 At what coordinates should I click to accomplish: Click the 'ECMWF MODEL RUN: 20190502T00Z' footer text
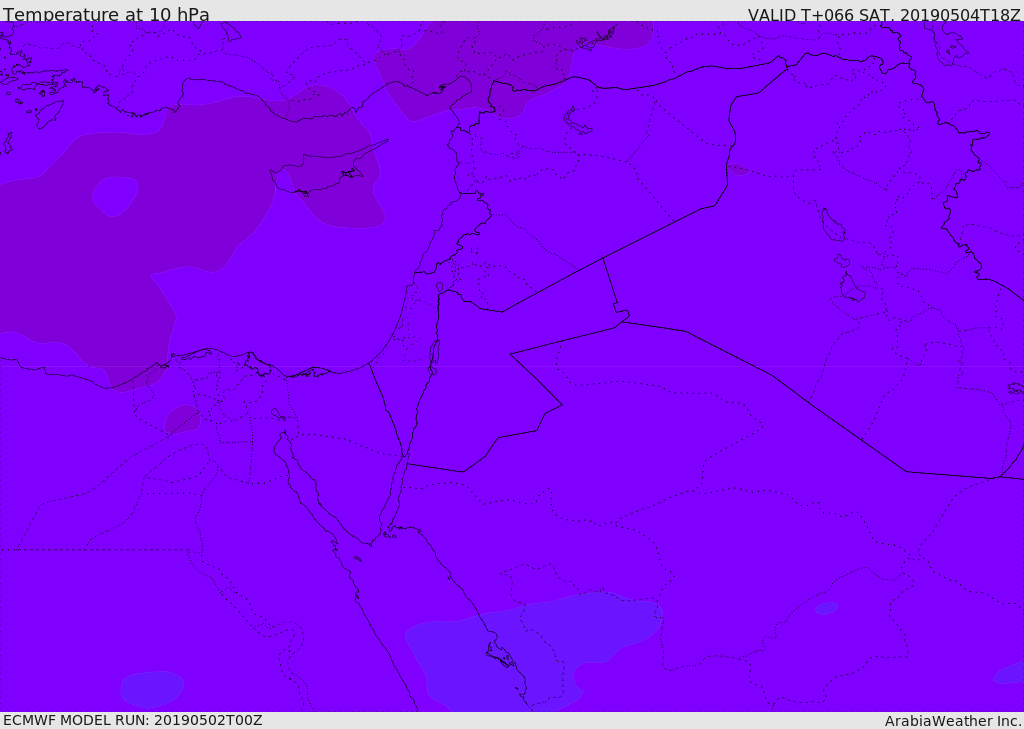[133, 720]
